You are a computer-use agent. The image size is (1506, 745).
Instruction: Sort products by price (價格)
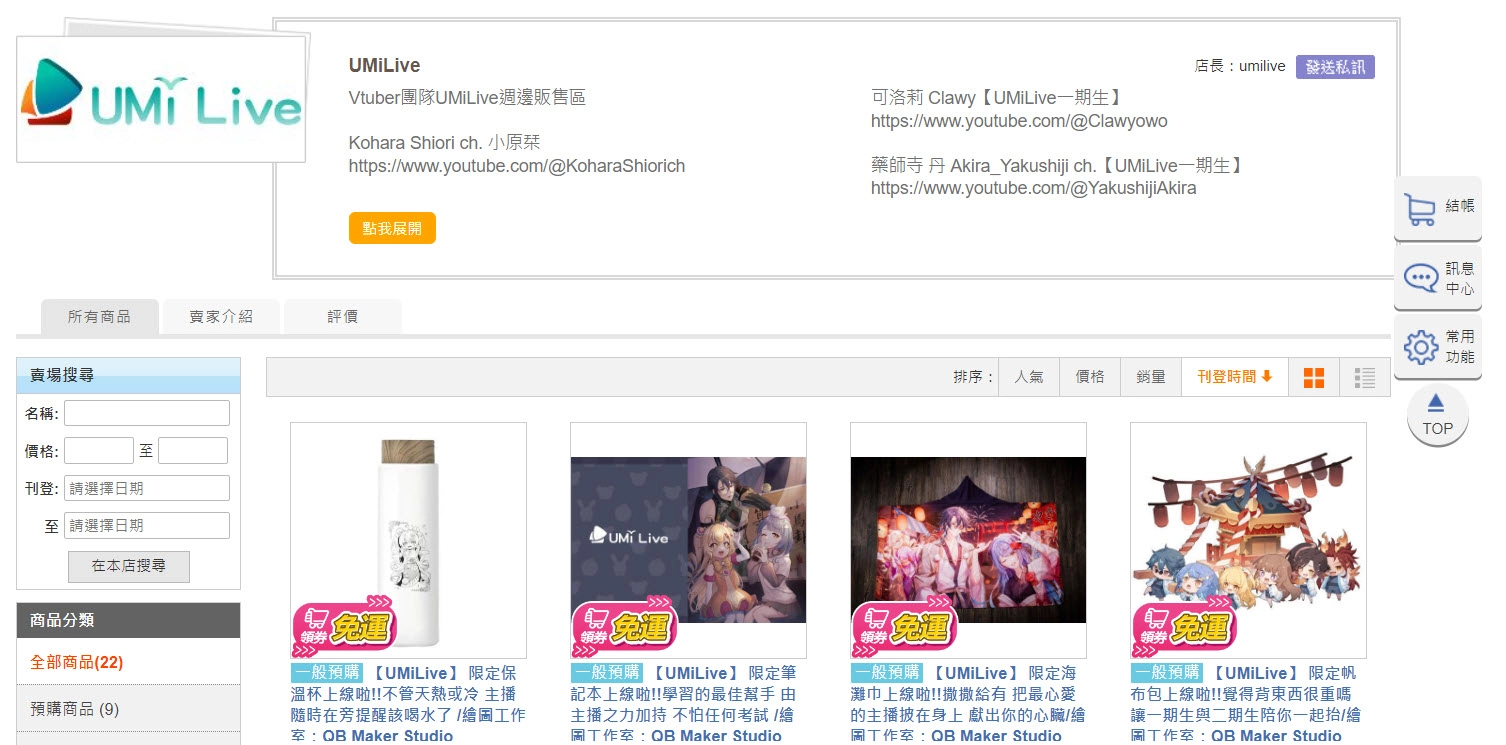pos(1090,377)
